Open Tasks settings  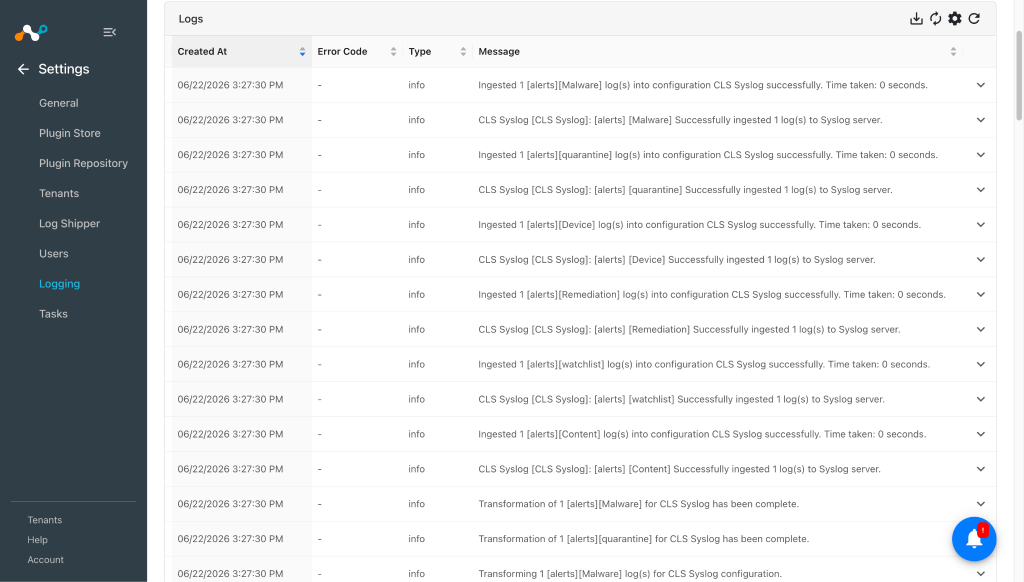pyautogui.click(x=54, y=314)
